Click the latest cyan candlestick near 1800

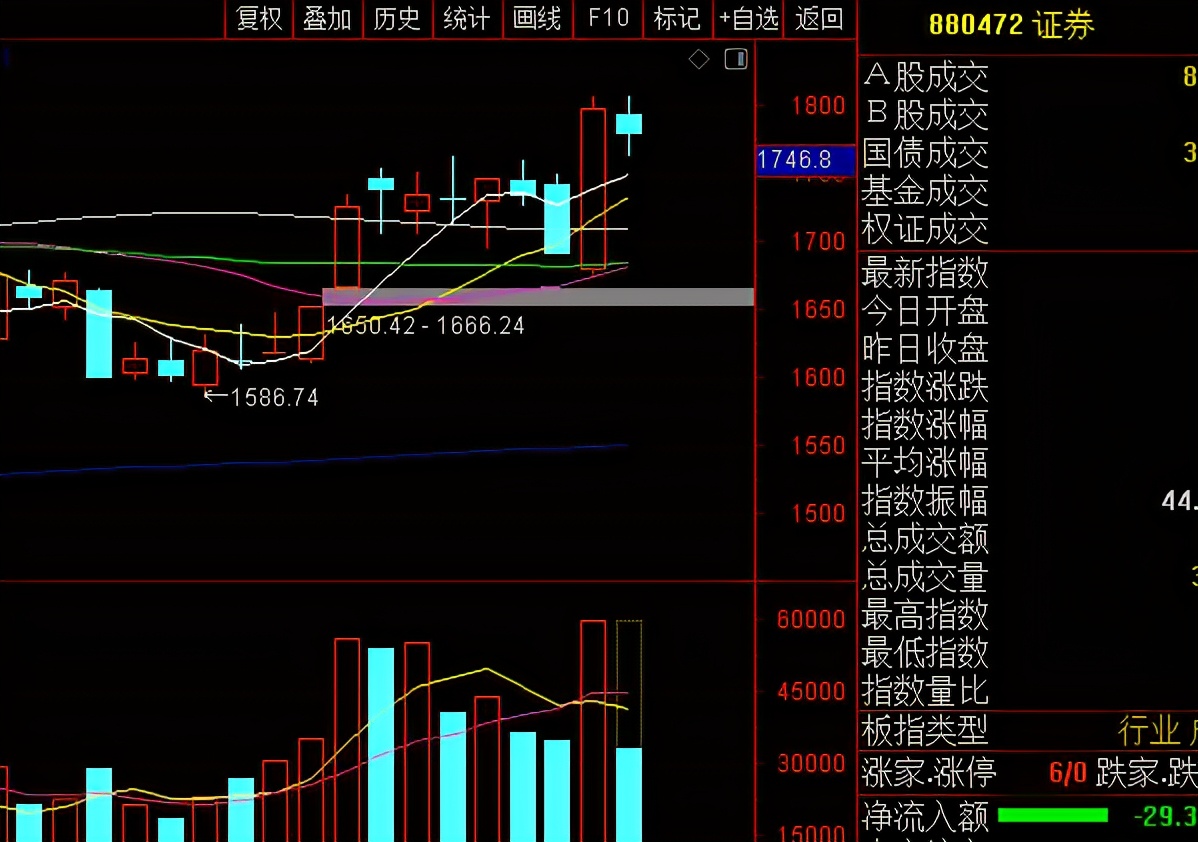point(629,124)
